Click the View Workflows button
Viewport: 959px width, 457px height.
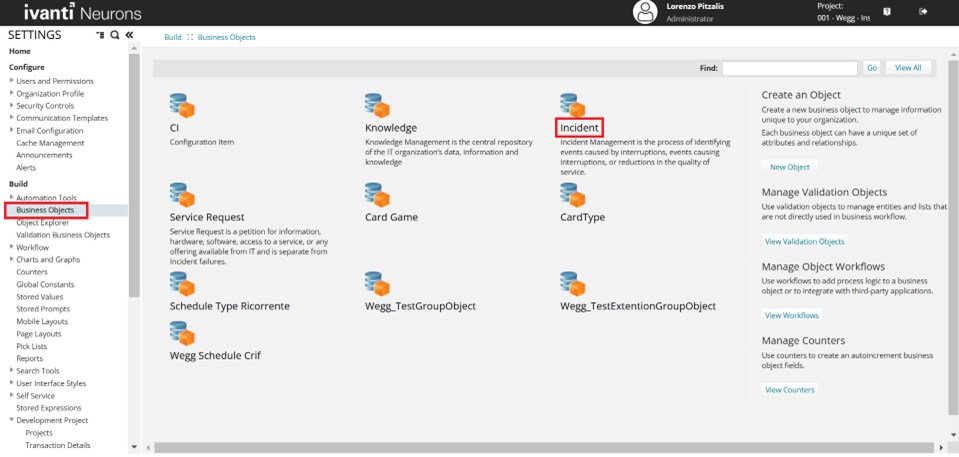791,316
